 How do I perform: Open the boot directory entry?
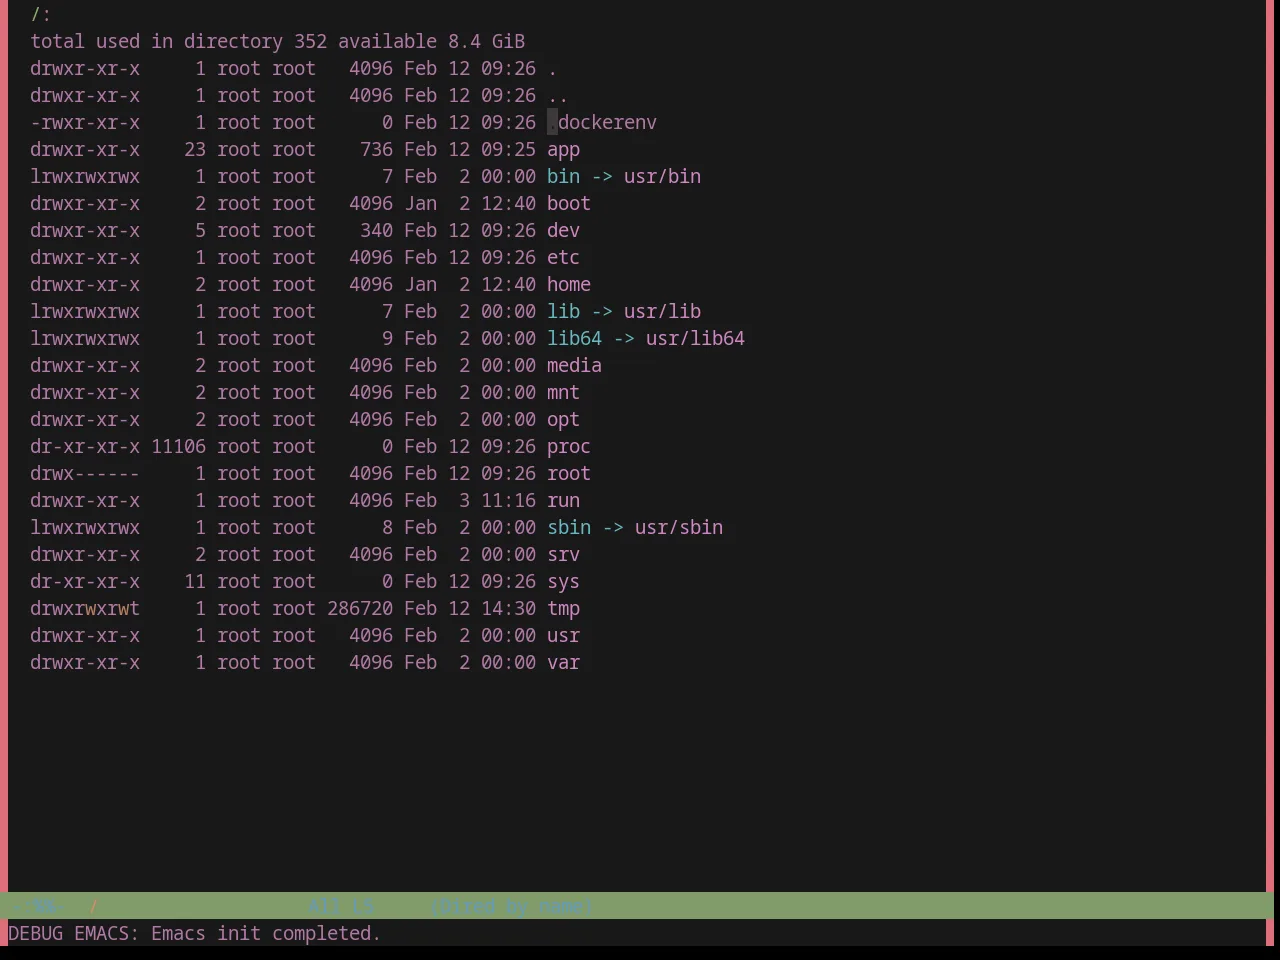pos(569,203)
